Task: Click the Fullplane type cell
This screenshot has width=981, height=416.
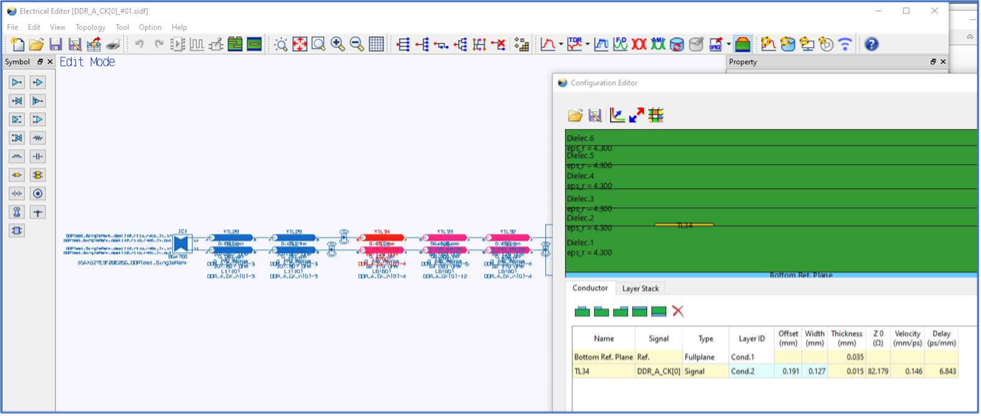Action: click(x=706, y=357)
